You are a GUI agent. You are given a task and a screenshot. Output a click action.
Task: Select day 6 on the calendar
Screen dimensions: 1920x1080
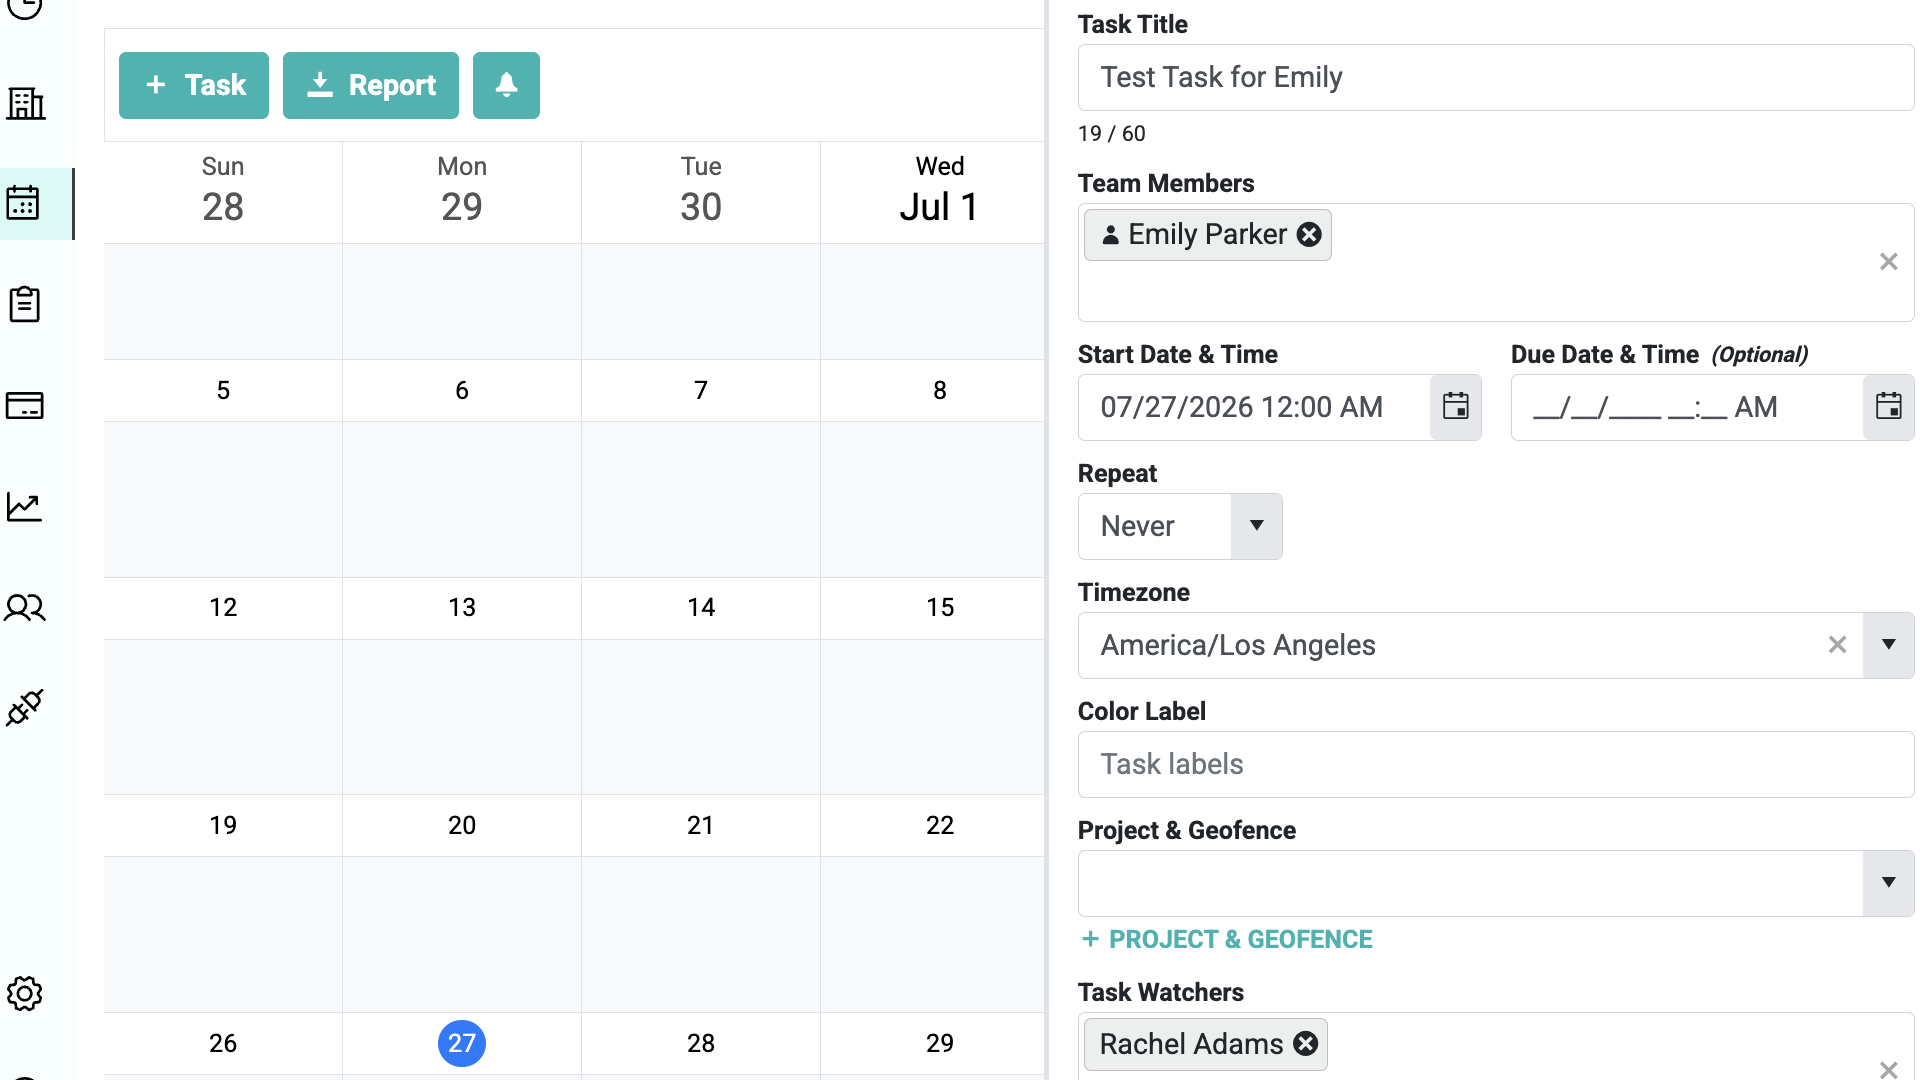coord(462,390)
